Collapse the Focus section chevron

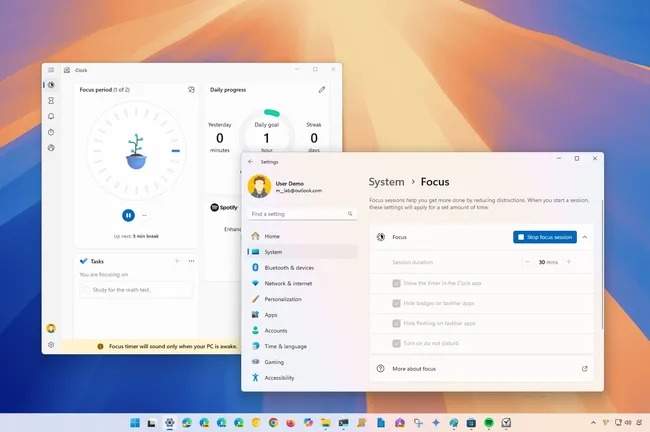585,237
